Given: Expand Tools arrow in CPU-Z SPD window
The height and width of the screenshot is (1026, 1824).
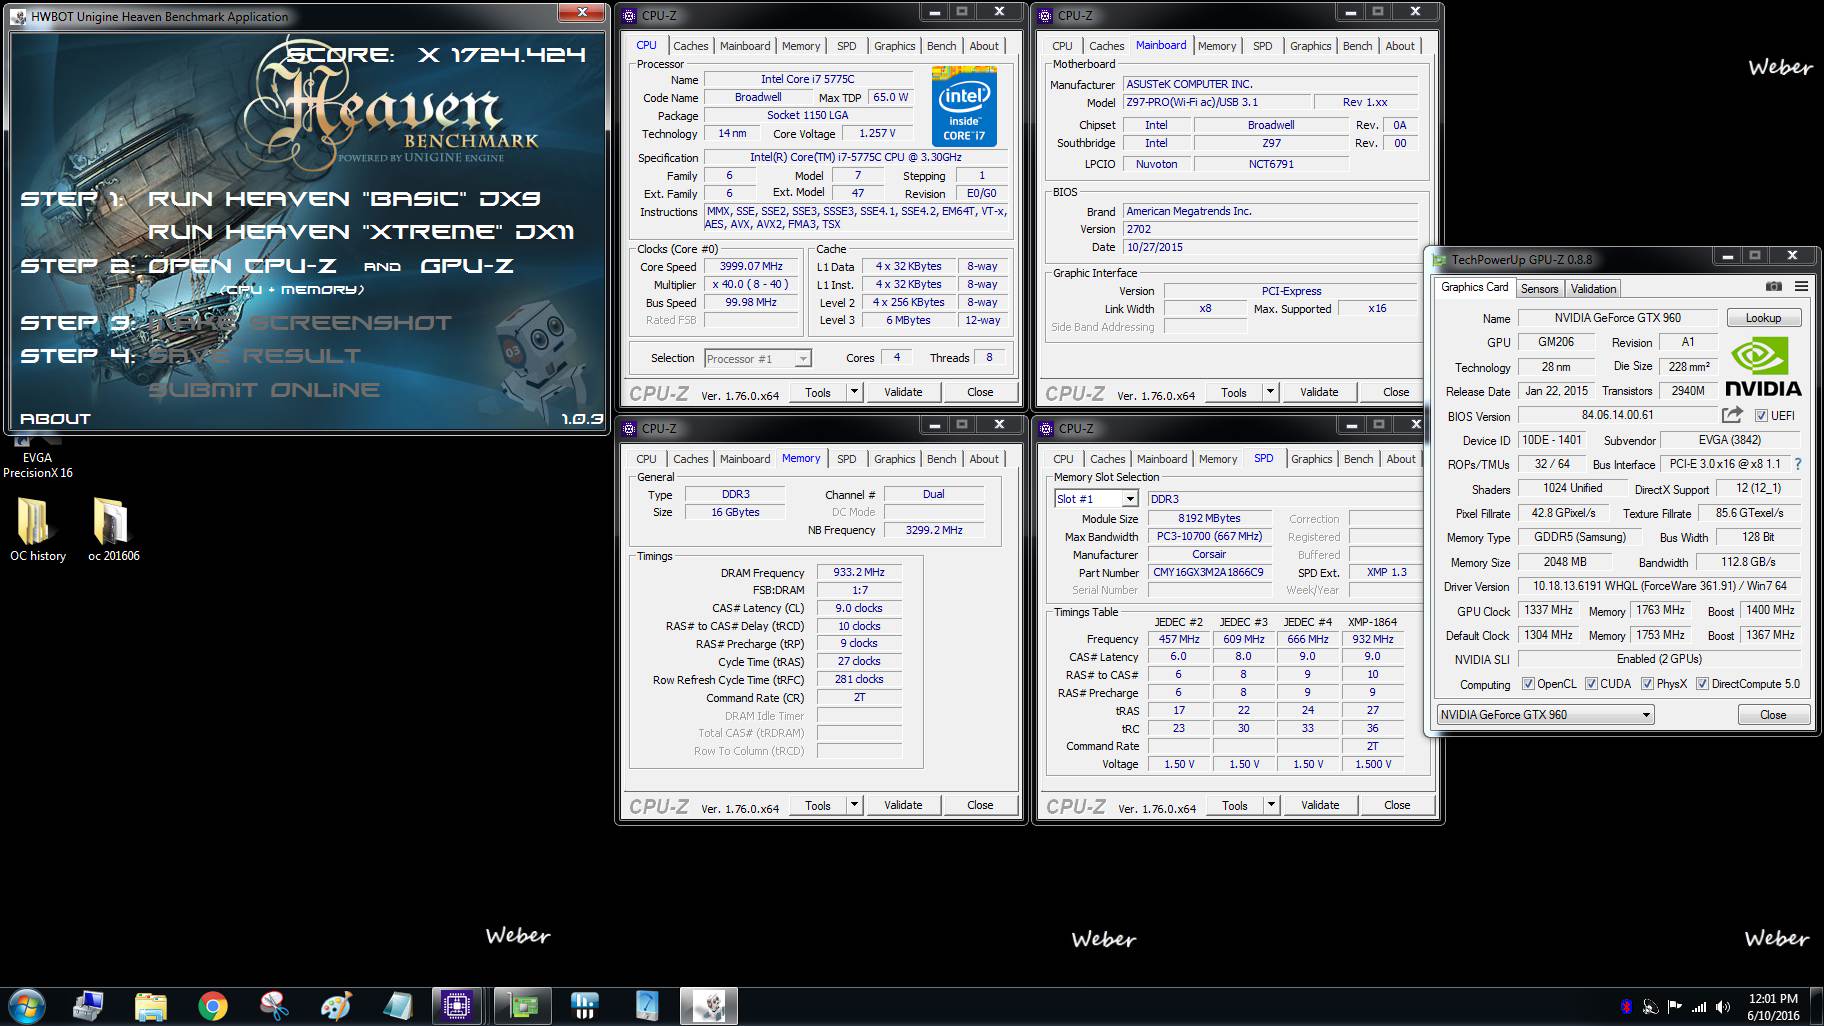Looking at the screenshot, I should click(1271, 805).
